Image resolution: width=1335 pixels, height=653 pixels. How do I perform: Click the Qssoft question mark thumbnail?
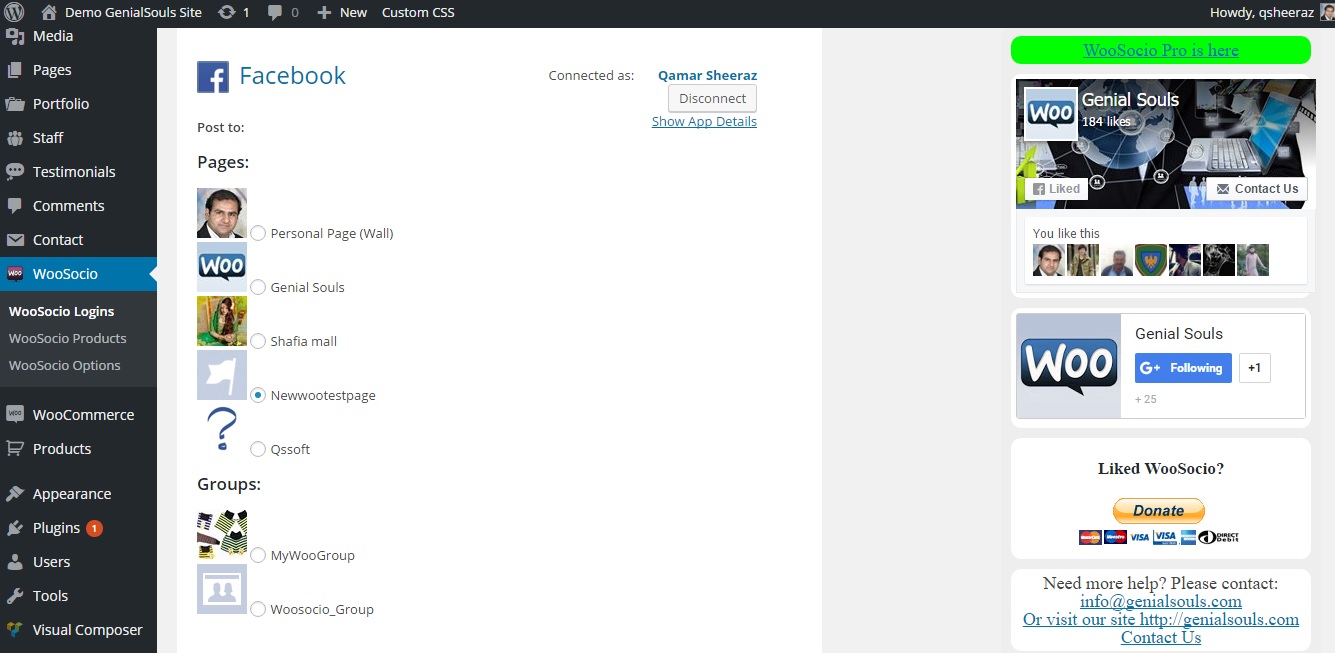(x=222, y=429)
